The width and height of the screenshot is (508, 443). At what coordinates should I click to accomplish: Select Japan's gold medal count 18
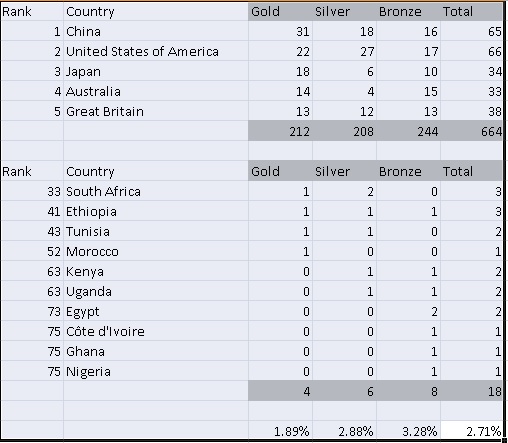pos(280,71)
